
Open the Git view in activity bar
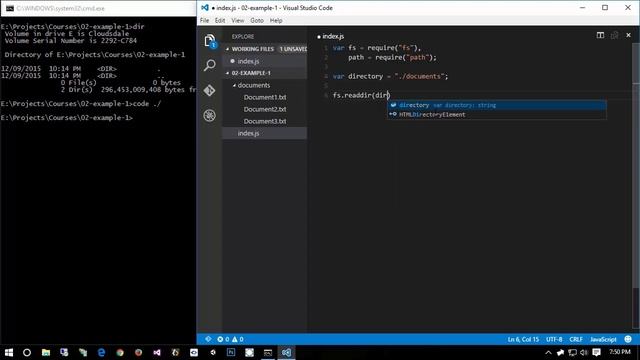coord(209,90)
